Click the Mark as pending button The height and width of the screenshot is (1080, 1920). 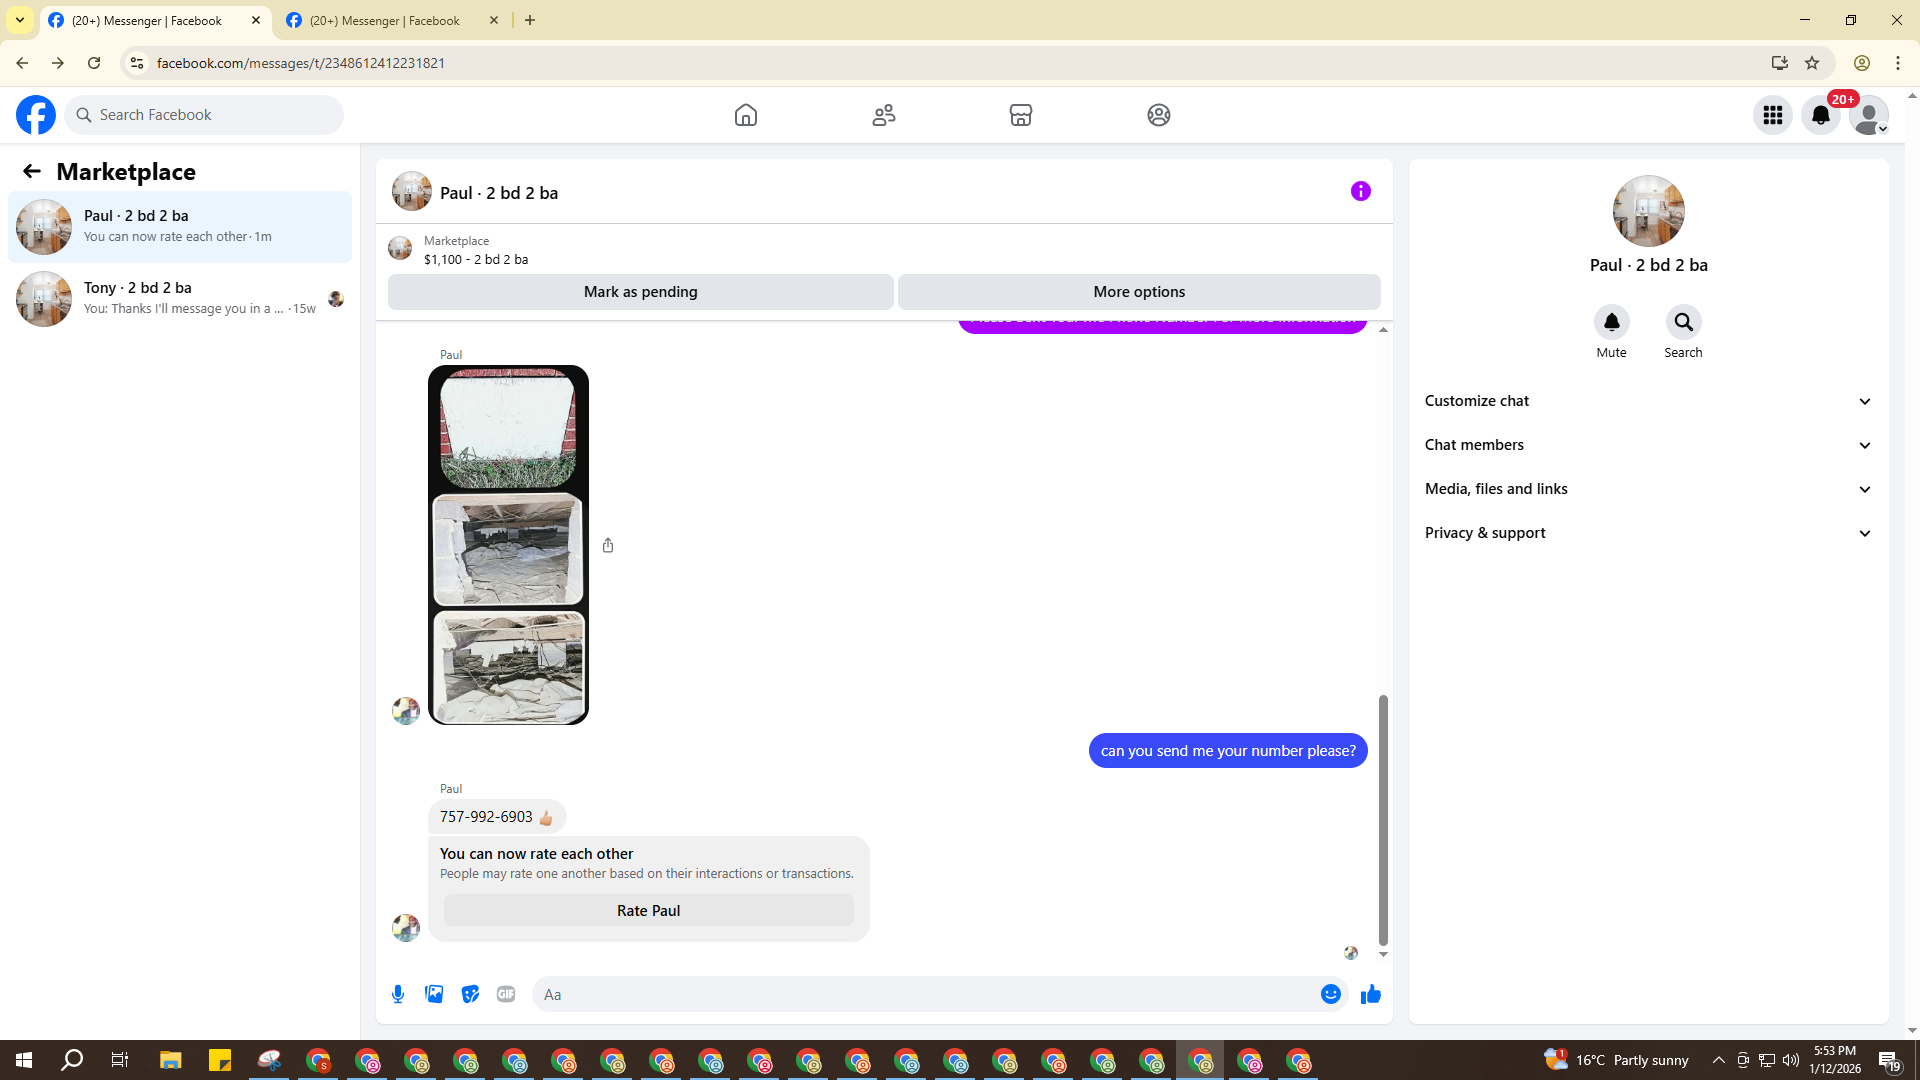click(640, 292)
